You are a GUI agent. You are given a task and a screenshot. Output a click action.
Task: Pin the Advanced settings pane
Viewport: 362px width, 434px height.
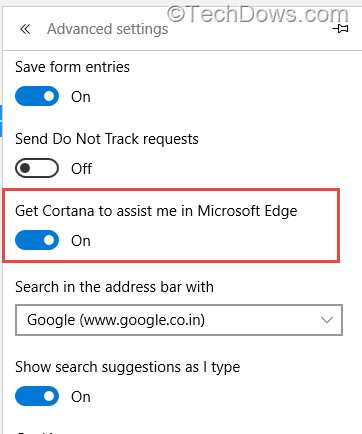(x=340, y=29)
